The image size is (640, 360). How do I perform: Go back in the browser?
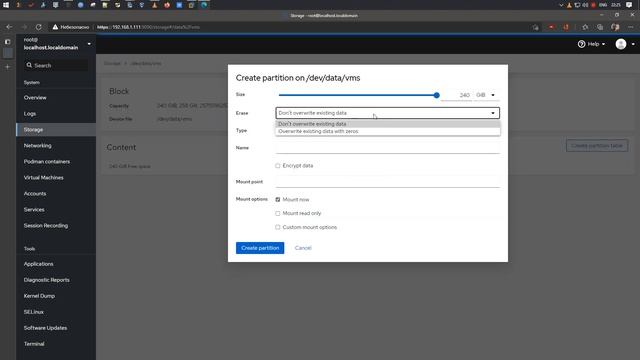(x=9, y=27)
